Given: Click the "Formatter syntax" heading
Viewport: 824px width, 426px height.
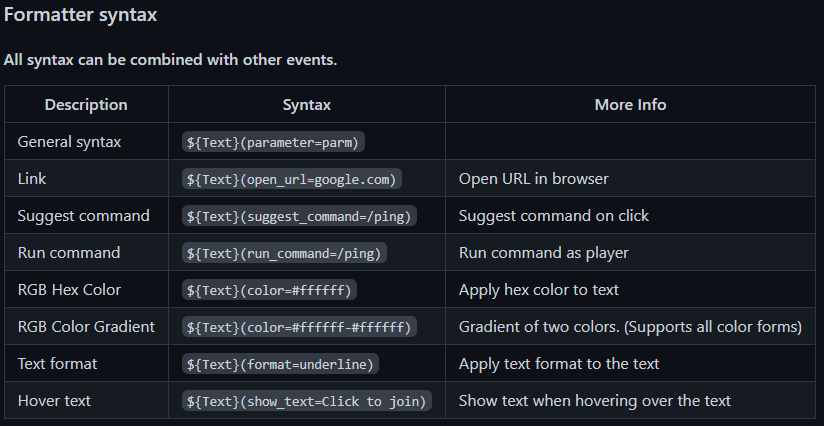Looking at the screenshot, I should [x=80, y=16].
